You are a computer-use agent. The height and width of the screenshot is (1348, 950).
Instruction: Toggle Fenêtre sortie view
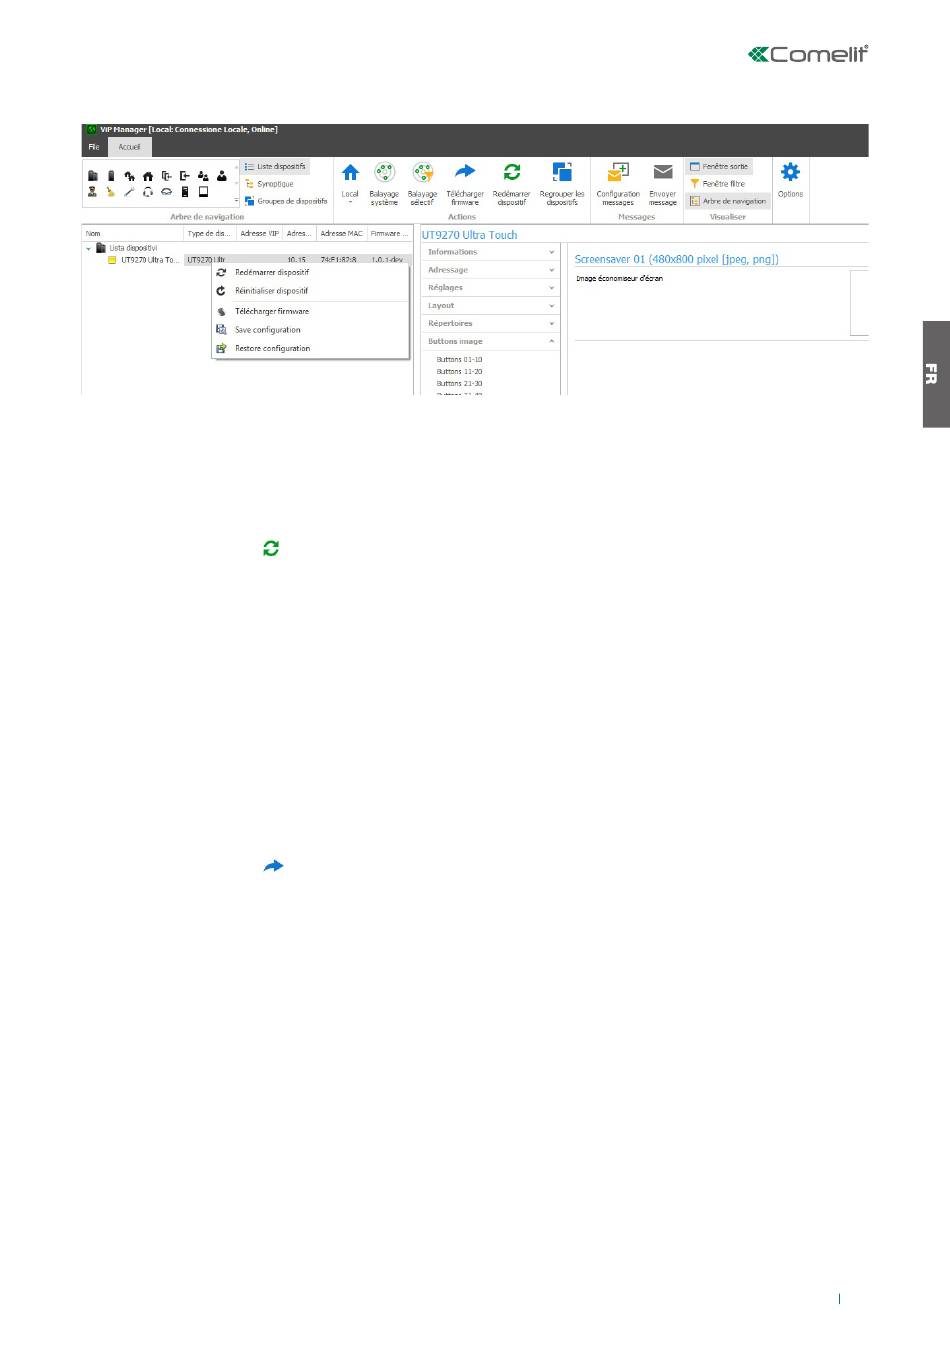pos(718,167)
